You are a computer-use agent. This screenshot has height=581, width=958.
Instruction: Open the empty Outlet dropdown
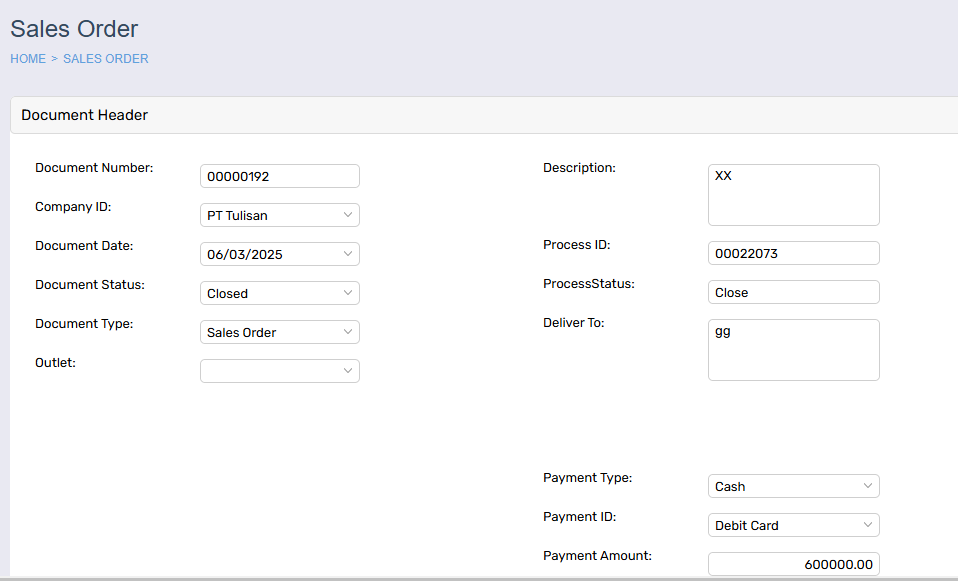coord(280,371)
